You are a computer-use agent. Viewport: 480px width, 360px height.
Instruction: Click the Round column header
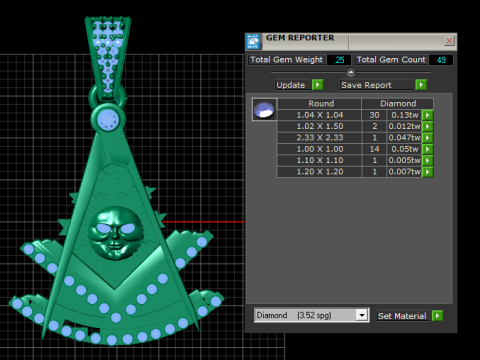pyautogui.click(x=319, y=104)
